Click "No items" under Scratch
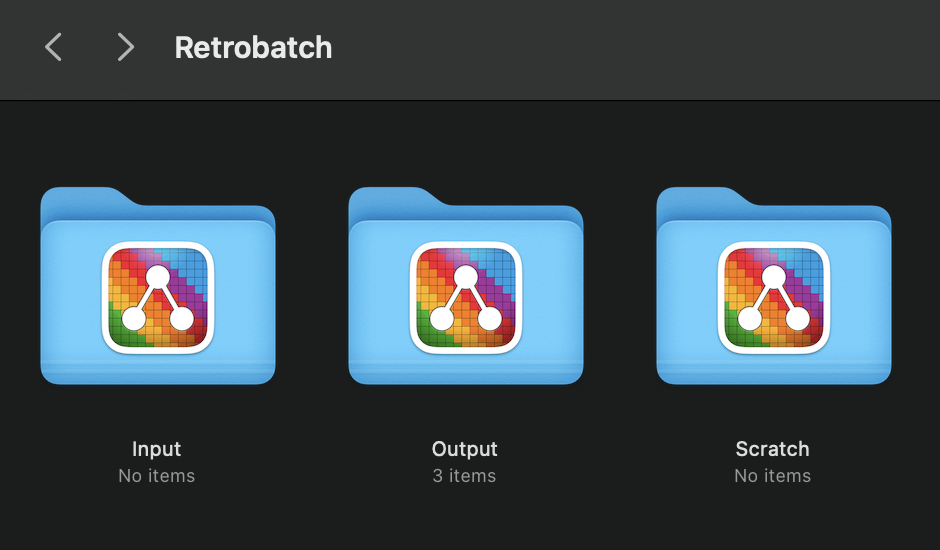Image resolution: width=940 pixels, height=550 pixels. point(773,476)
